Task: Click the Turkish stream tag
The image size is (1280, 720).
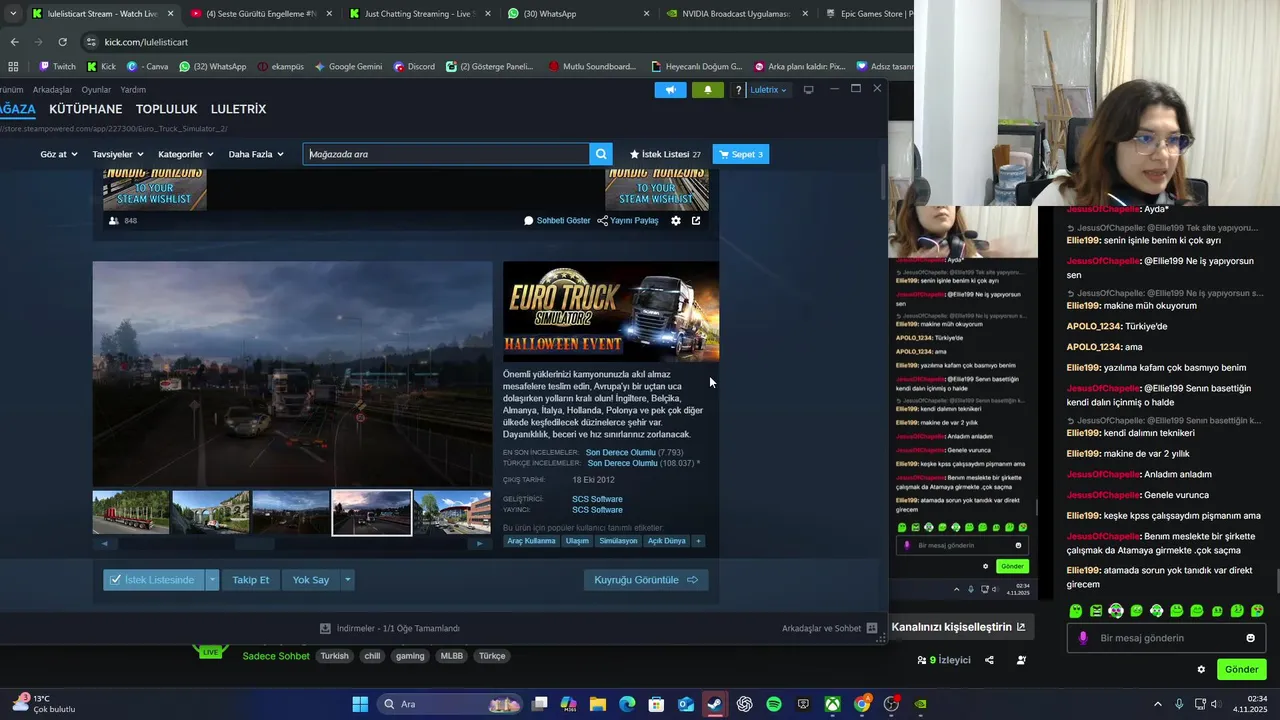Action: coord(334,656)
